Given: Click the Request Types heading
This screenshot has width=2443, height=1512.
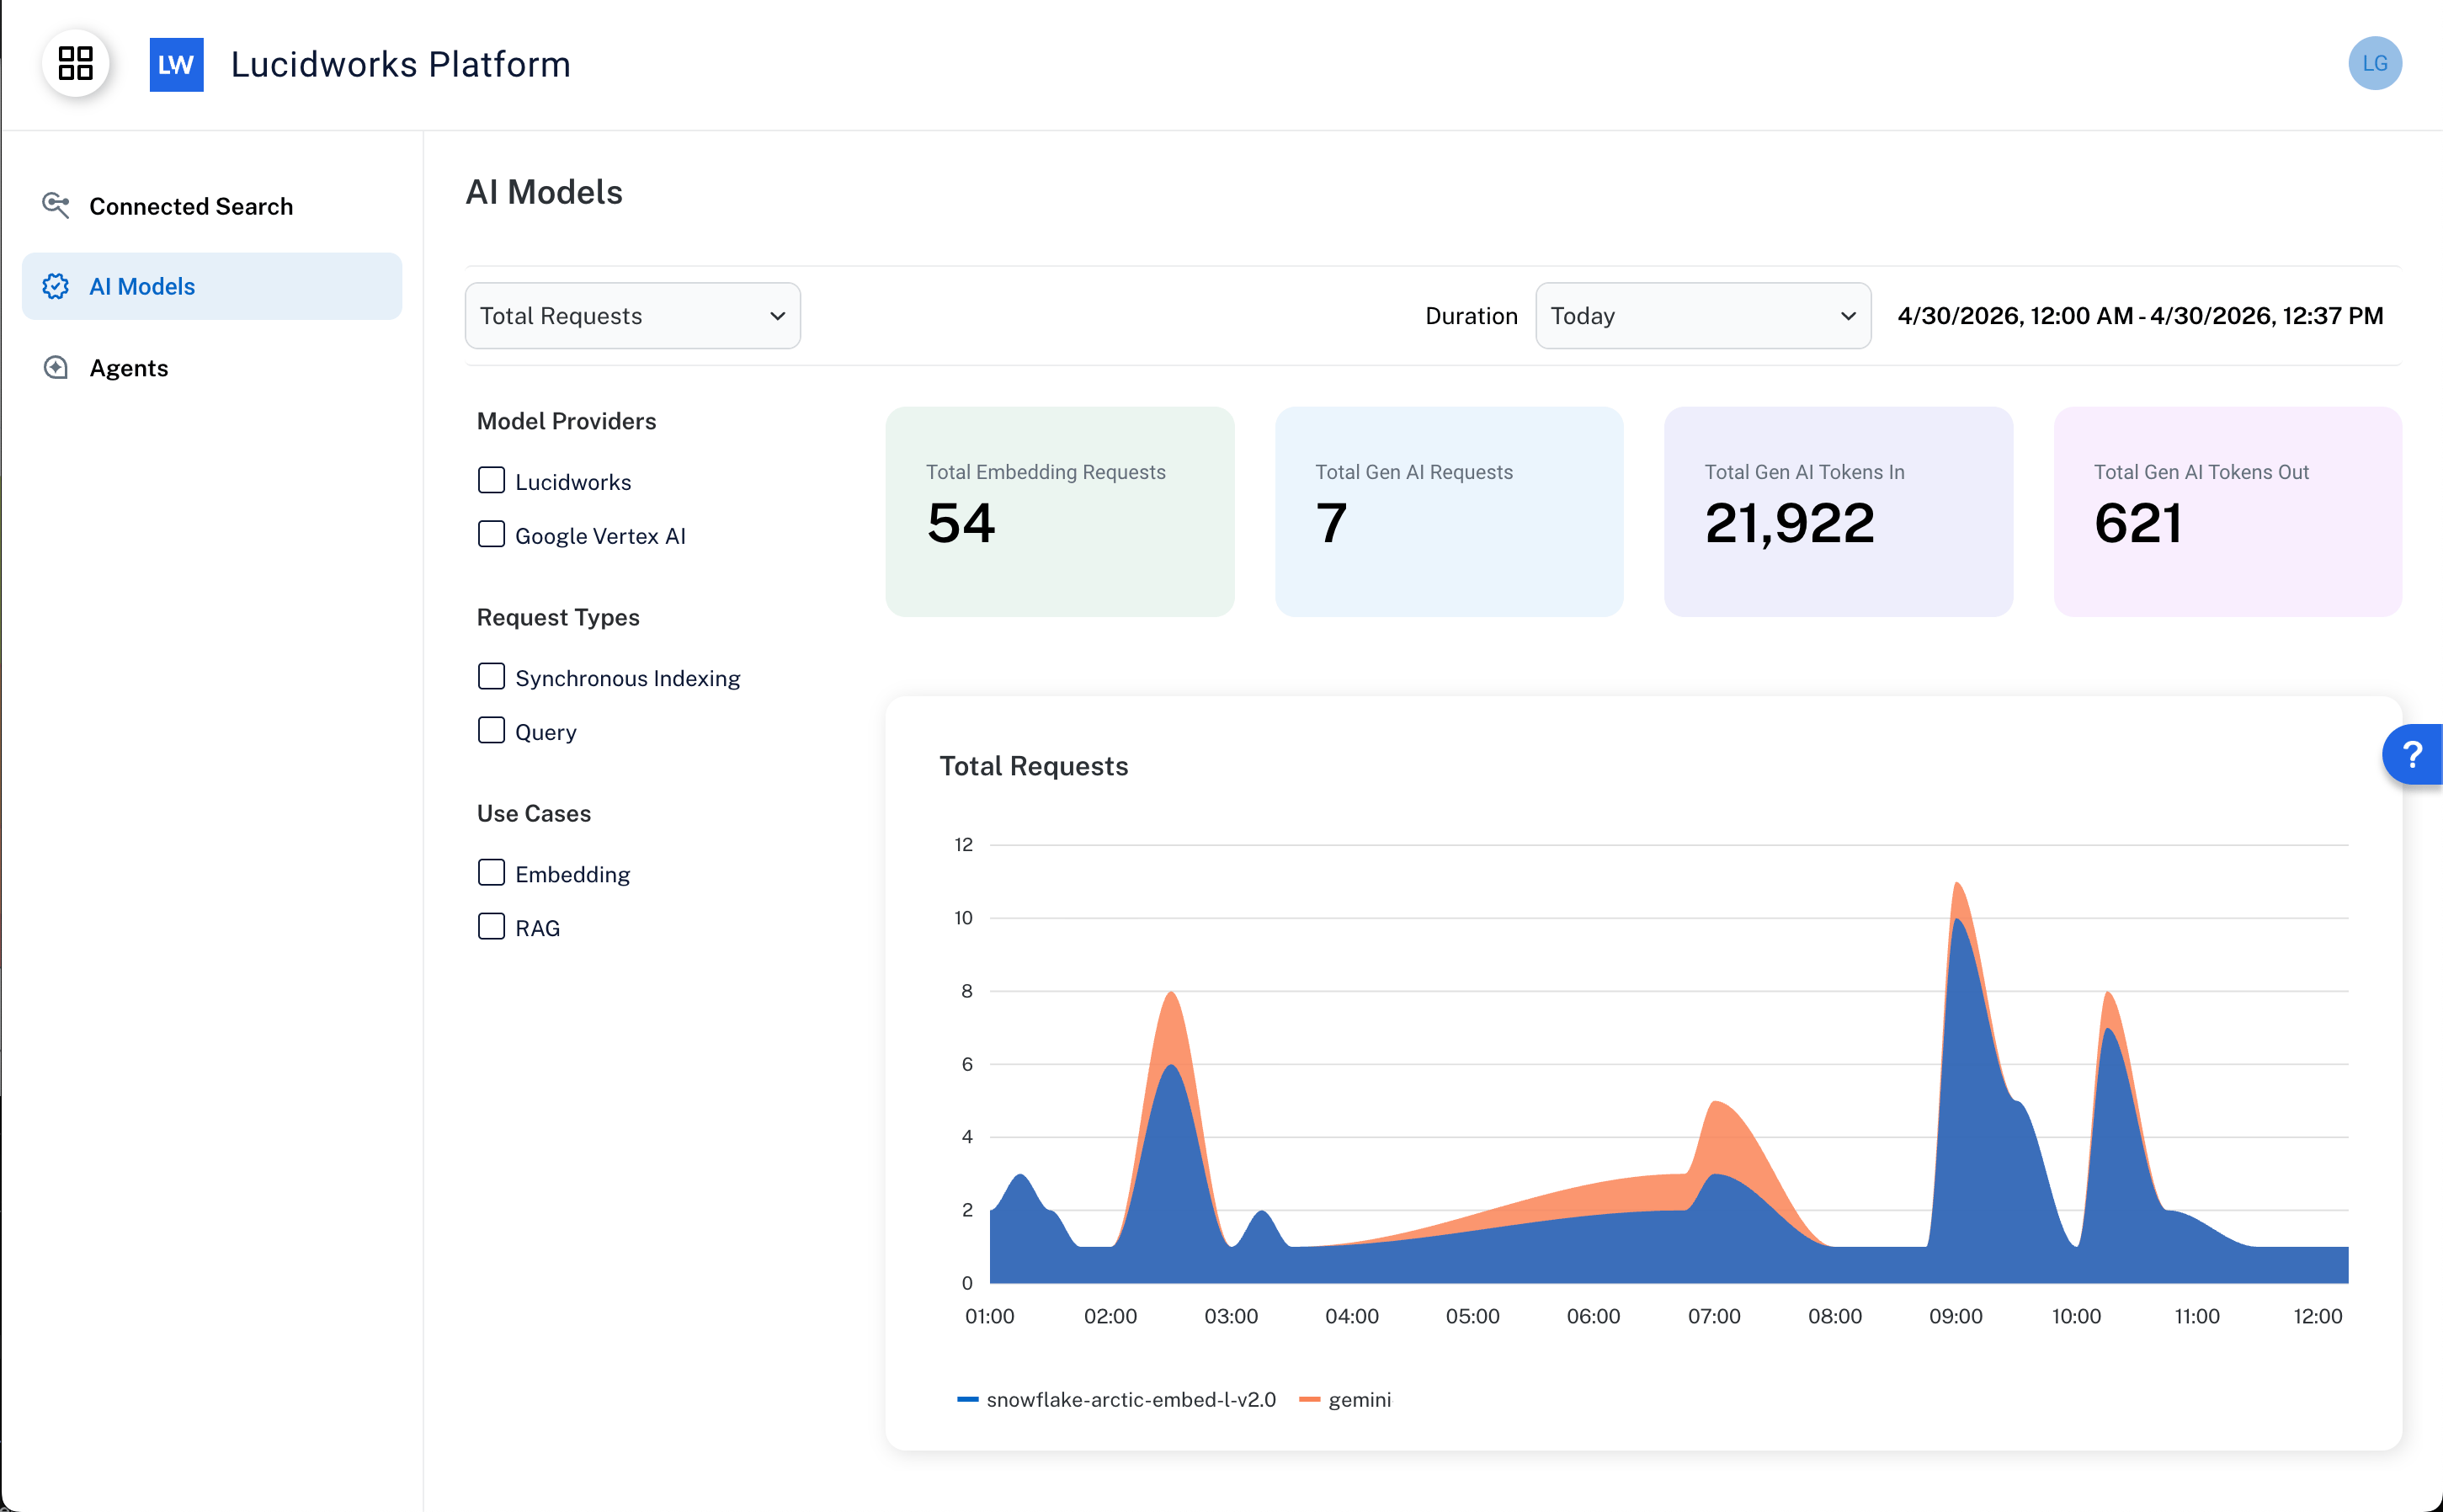Looking at the screenshot, I should click(x=558, y=617).
